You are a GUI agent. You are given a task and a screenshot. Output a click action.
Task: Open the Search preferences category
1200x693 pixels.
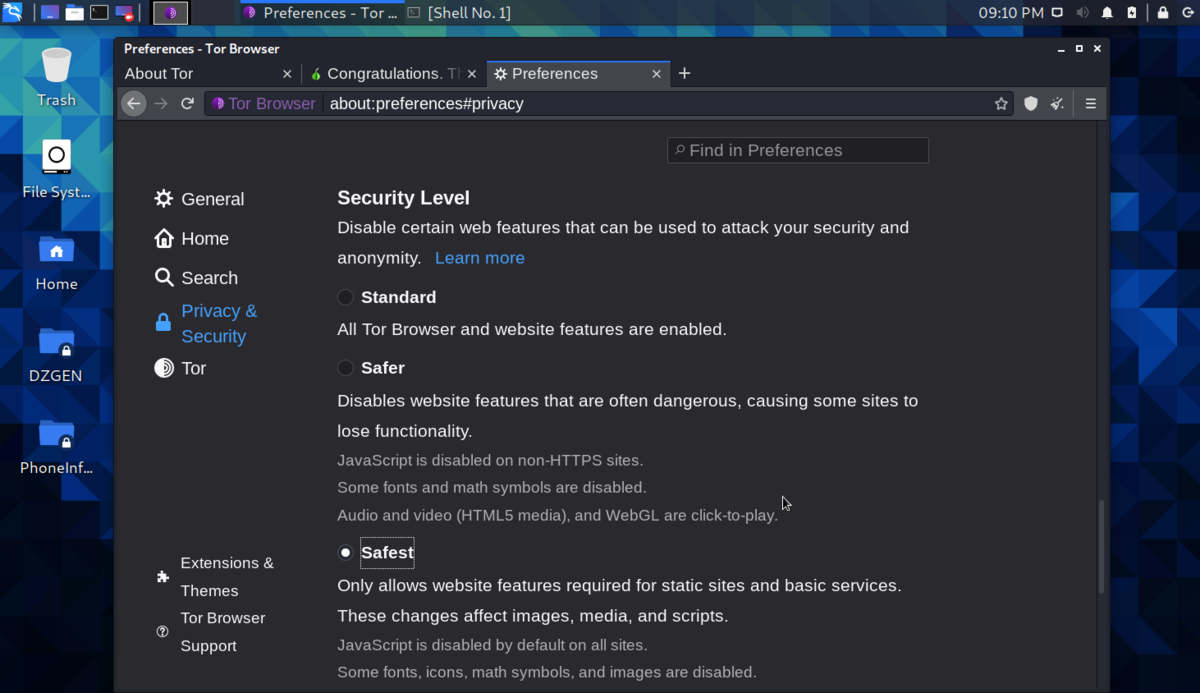(196, 278)
